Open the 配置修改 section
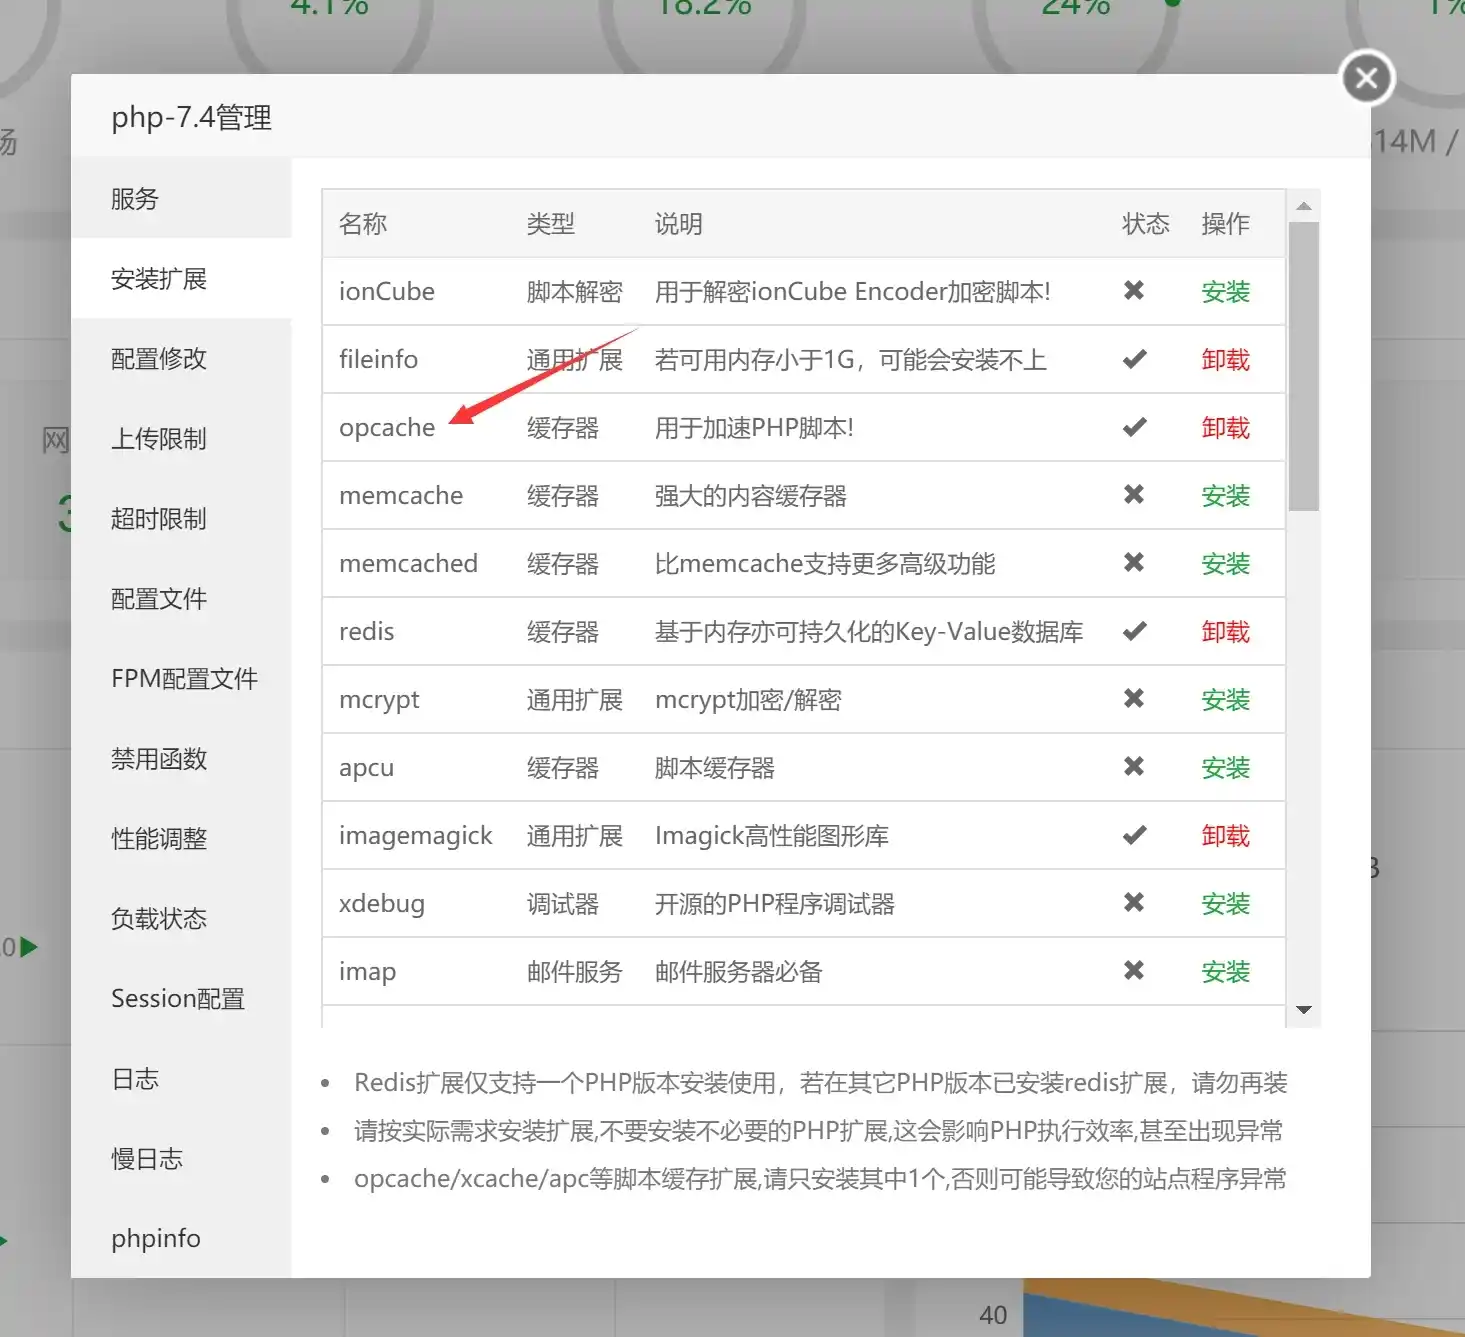Image resolution: width=1465 pixels, height=1337 pixels. (158, 359)
